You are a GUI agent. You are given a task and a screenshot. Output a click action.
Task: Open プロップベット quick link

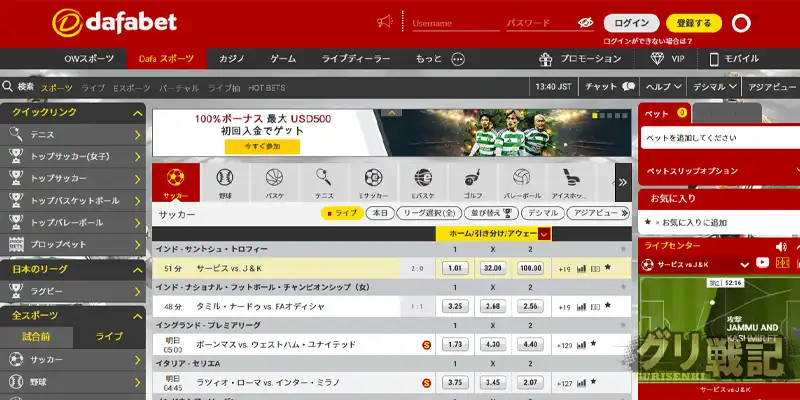(73, 244)
